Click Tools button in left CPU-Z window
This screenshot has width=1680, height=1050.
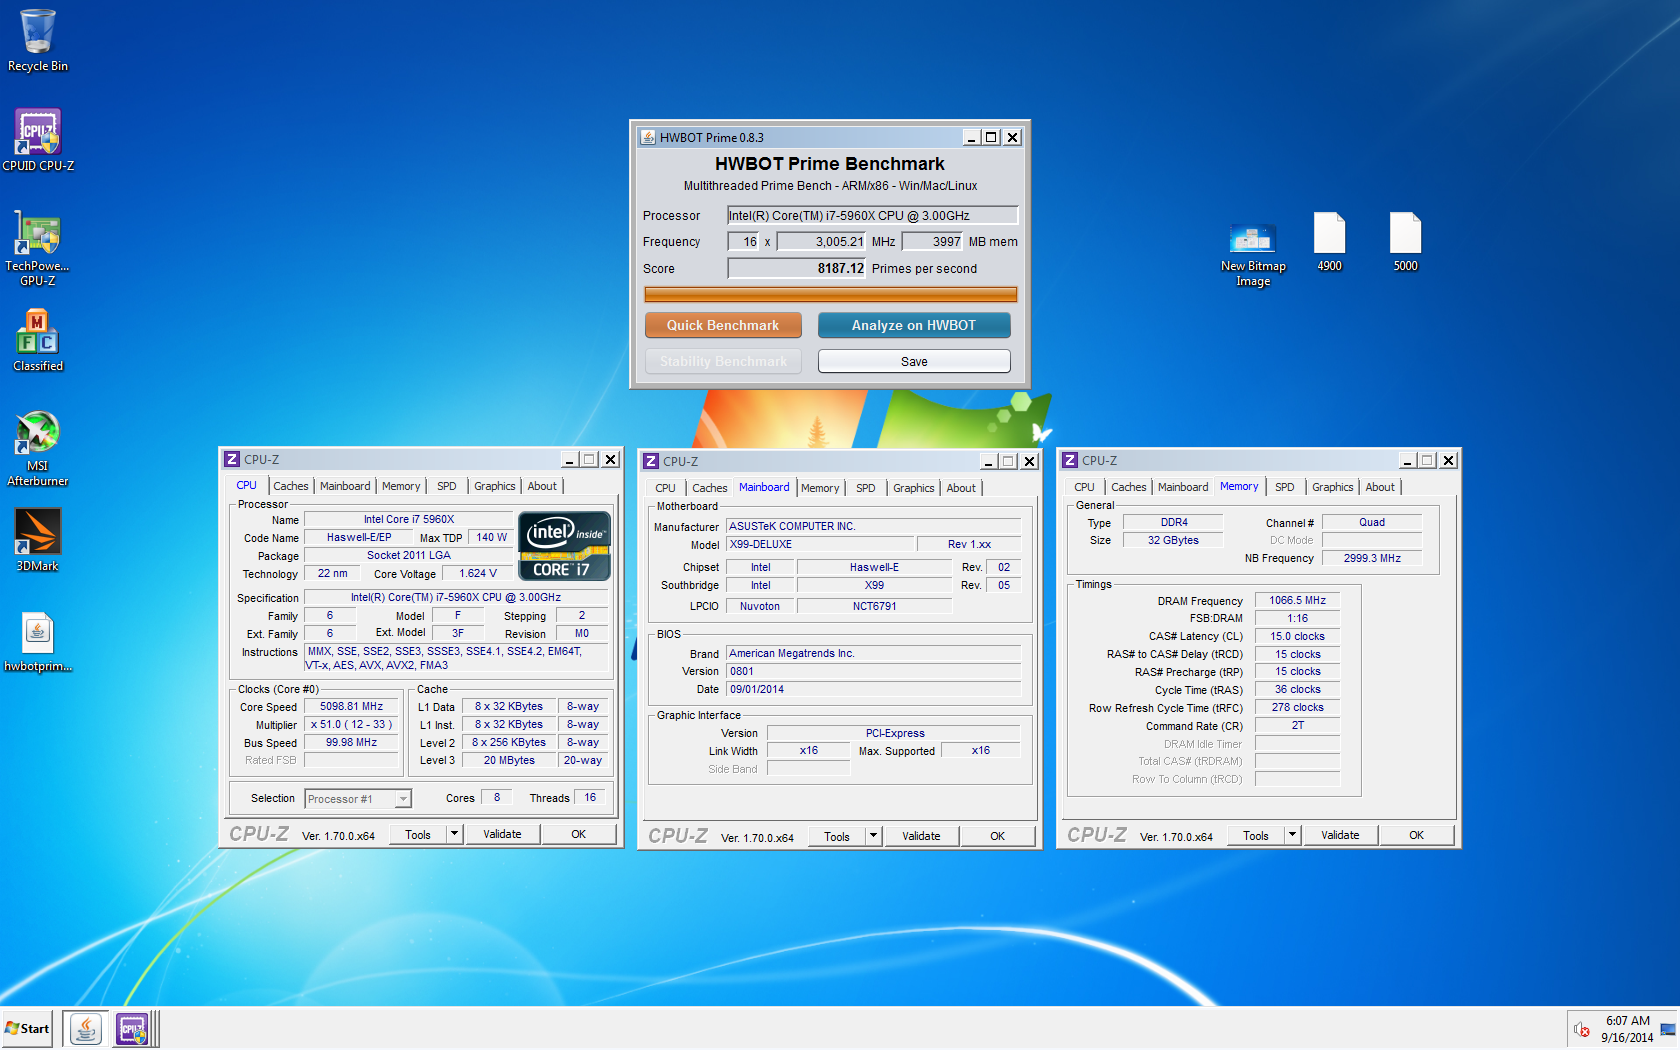coord(418,834)
